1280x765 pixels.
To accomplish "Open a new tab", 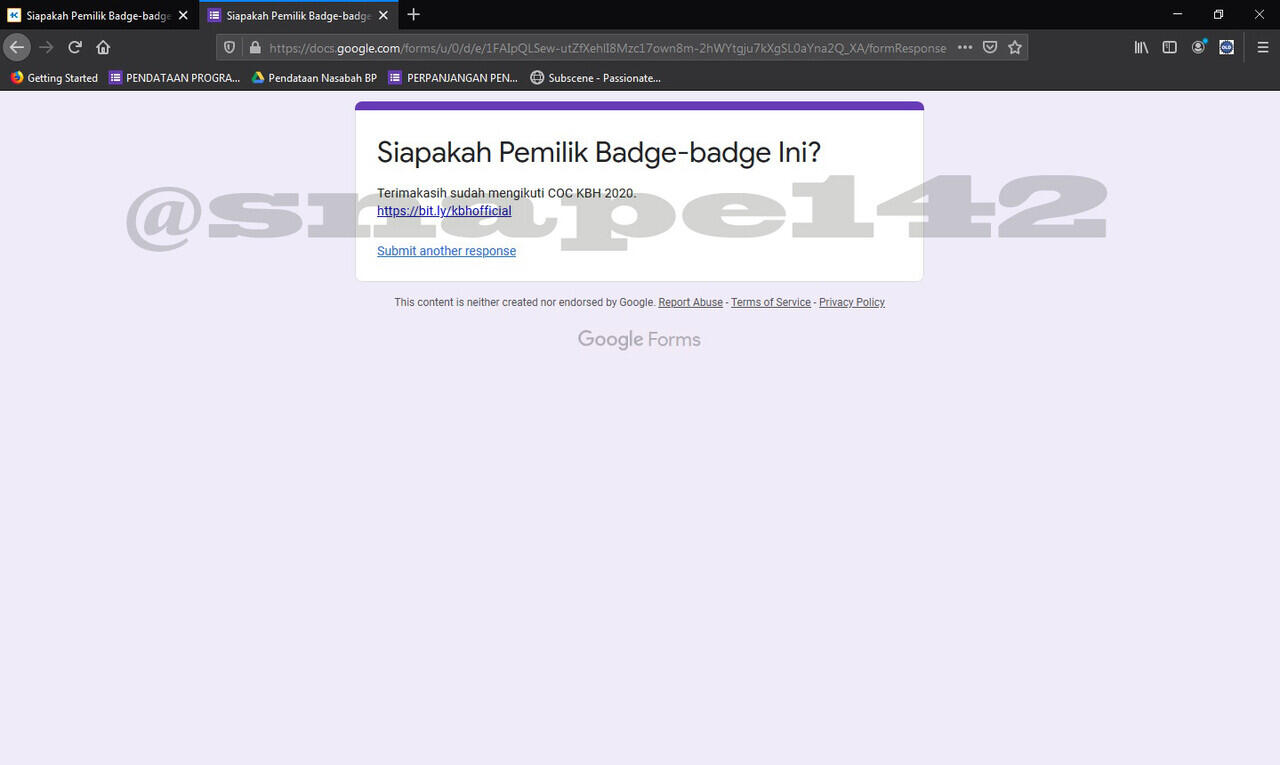I will click(x=413, y=15).
